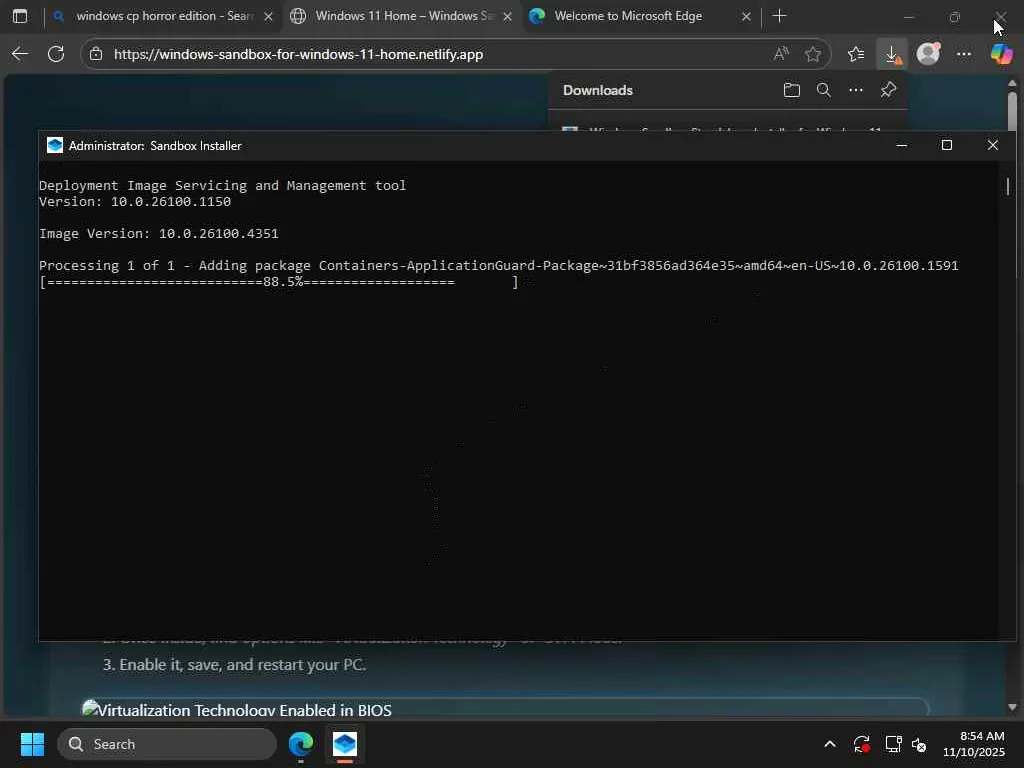Click the Sandbox Installer console scrollbar thumb
1024x768 pixels.
coord(1008,186)
